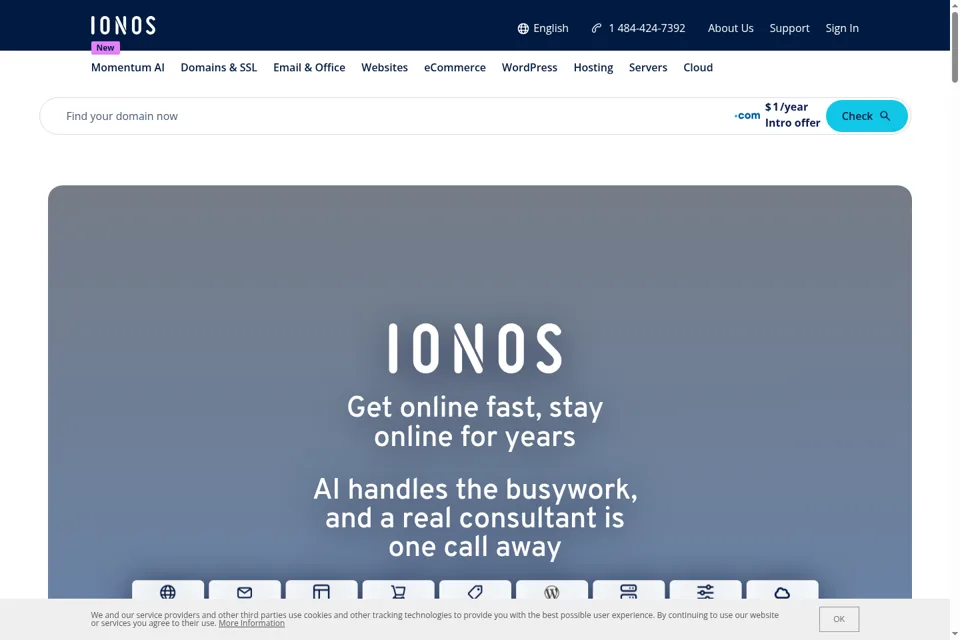Image resolution: width=960 pixels, height=640 pixels.
Task: Click the Check domain button
Action: coord(866,116)
